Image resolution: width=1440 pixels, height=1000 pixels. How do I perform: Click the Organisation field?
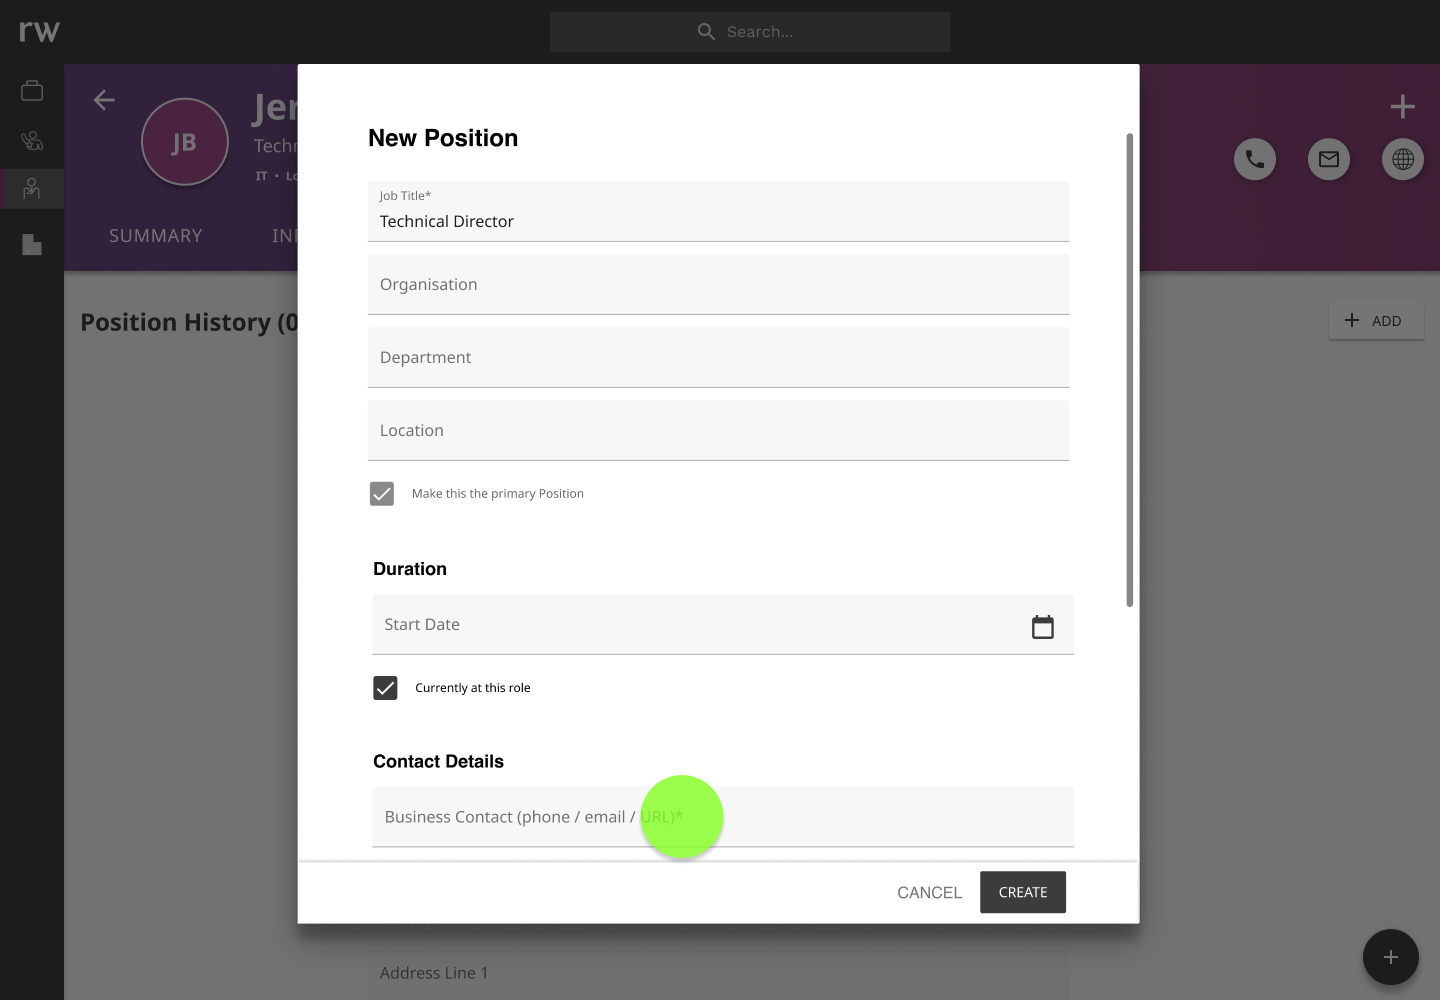click(x=719, y=285)
